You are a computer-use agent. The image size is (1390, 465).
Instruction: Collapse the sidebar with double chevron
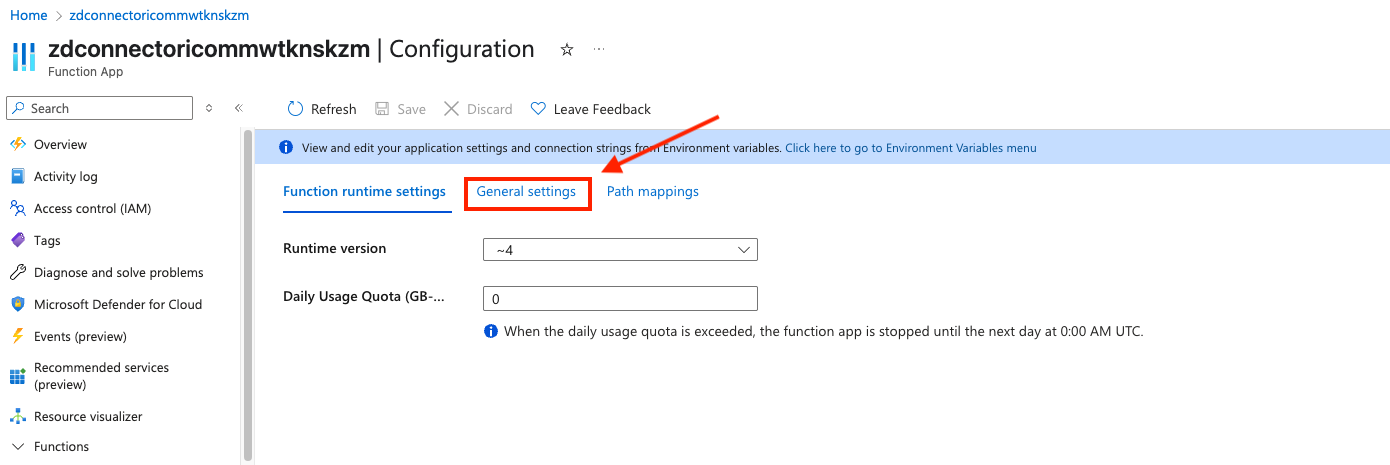(239, 108)
